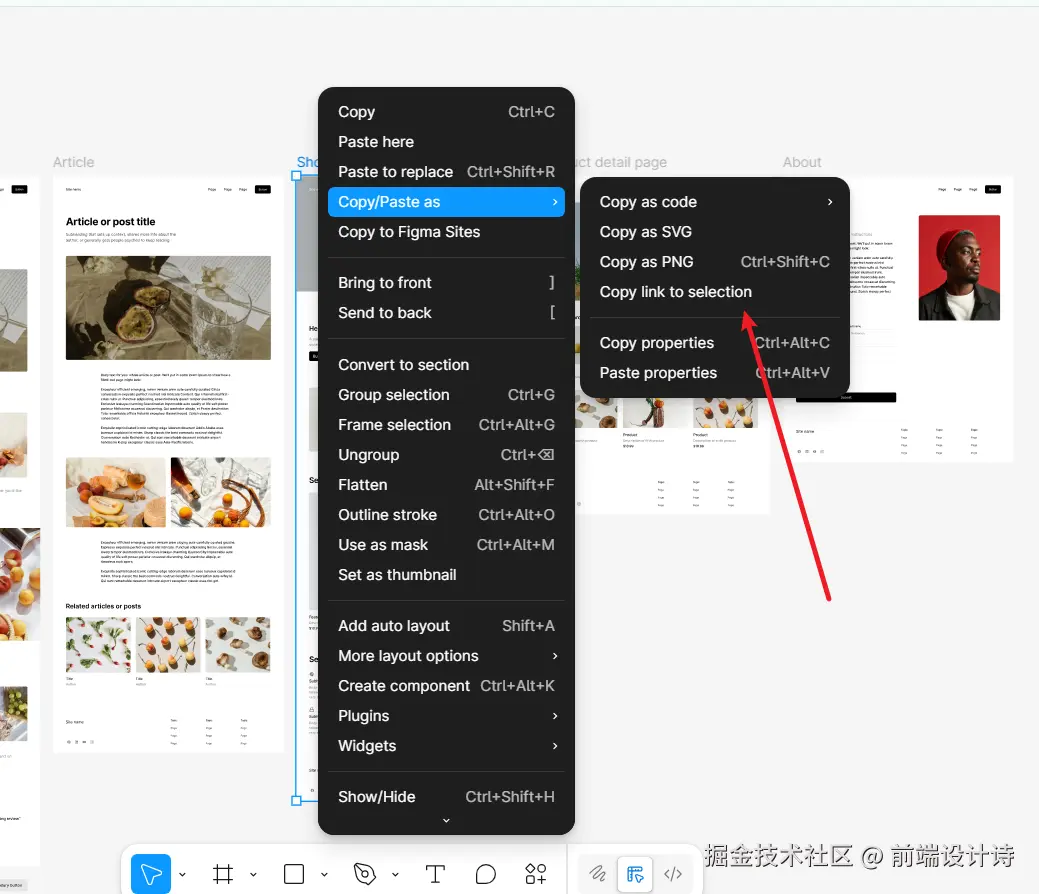Select the Text tool
Screen dimensions: 1039x894
435,874
